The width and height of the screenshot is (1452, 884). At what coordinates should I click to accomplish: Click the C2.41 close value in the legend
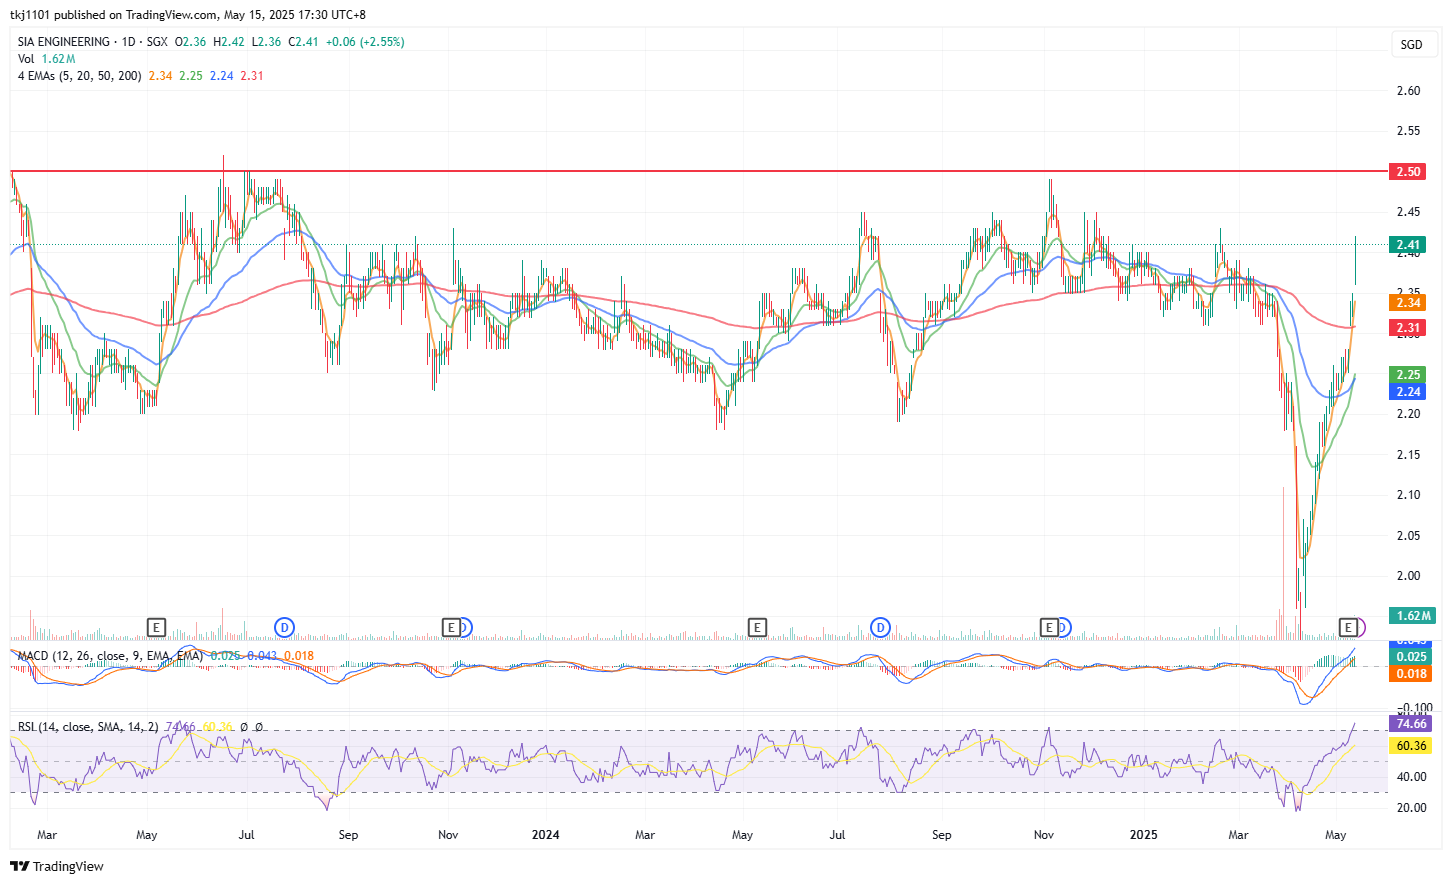coord(303,42)
